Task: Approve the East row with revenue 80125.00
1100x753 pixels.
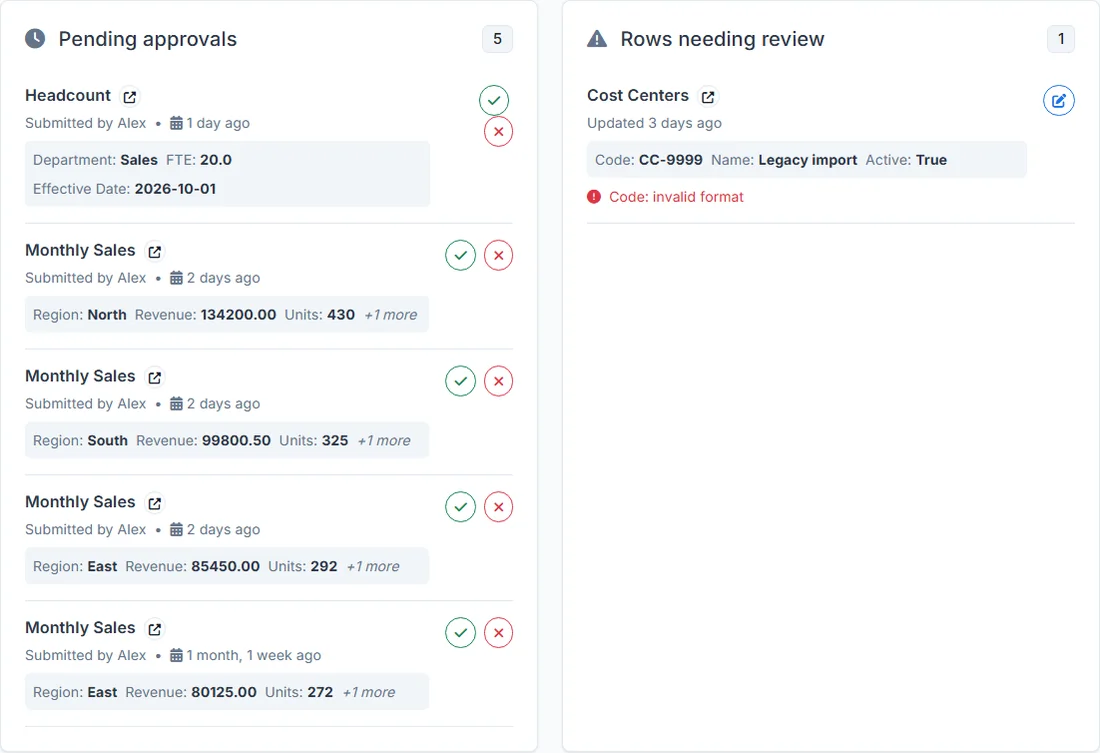Action: [x=460, y=632]
